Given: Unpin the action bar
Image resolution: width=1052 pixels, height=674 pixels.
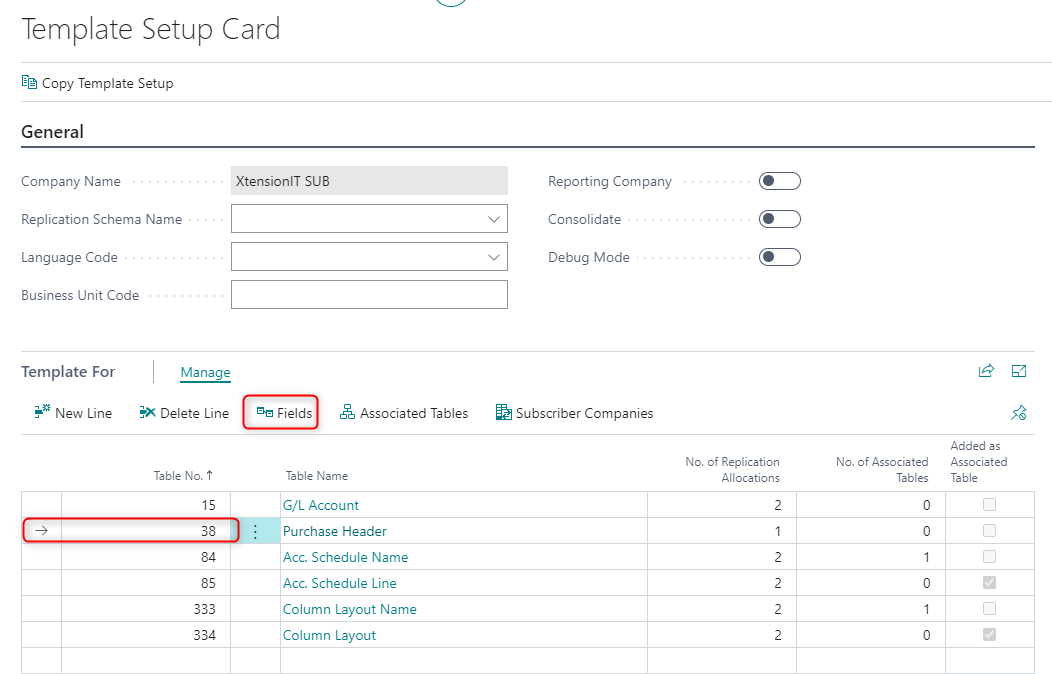Looking at the screenshot, I should [1019, 412].
